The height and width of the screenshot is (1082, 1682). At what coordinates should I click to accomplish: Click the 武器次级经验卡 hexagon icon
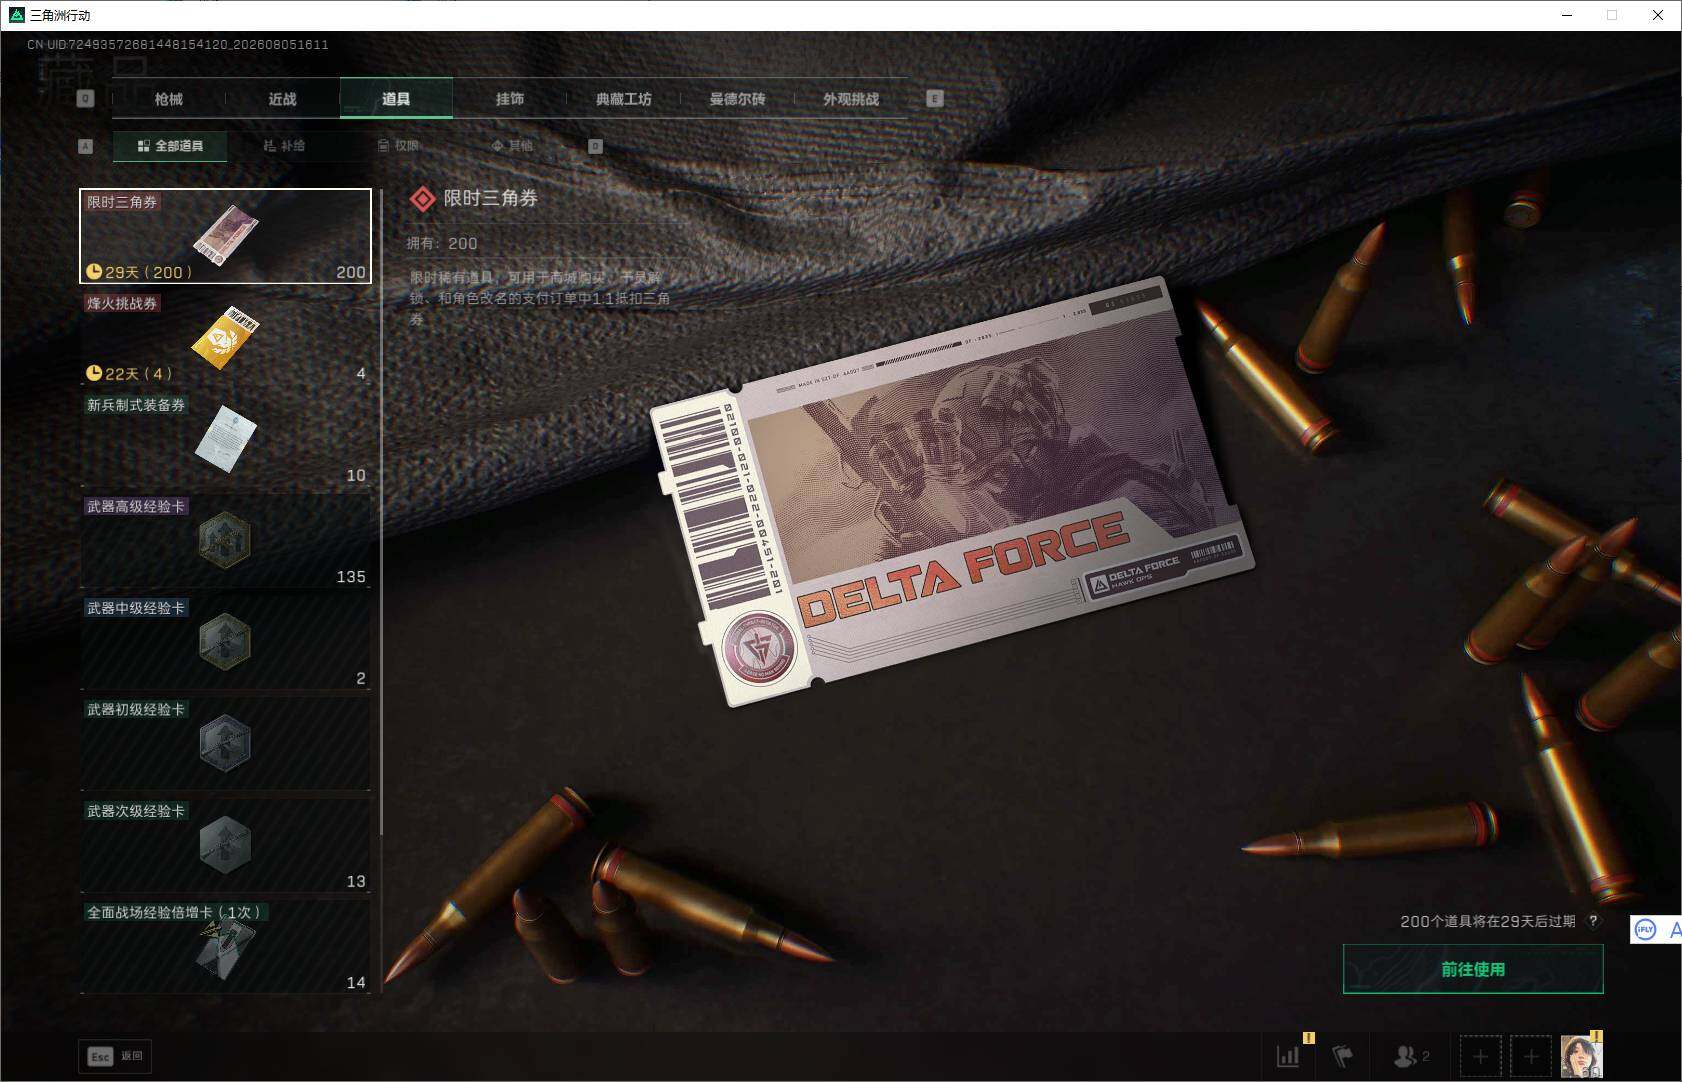pyautogui.click(x=224, y=844)
